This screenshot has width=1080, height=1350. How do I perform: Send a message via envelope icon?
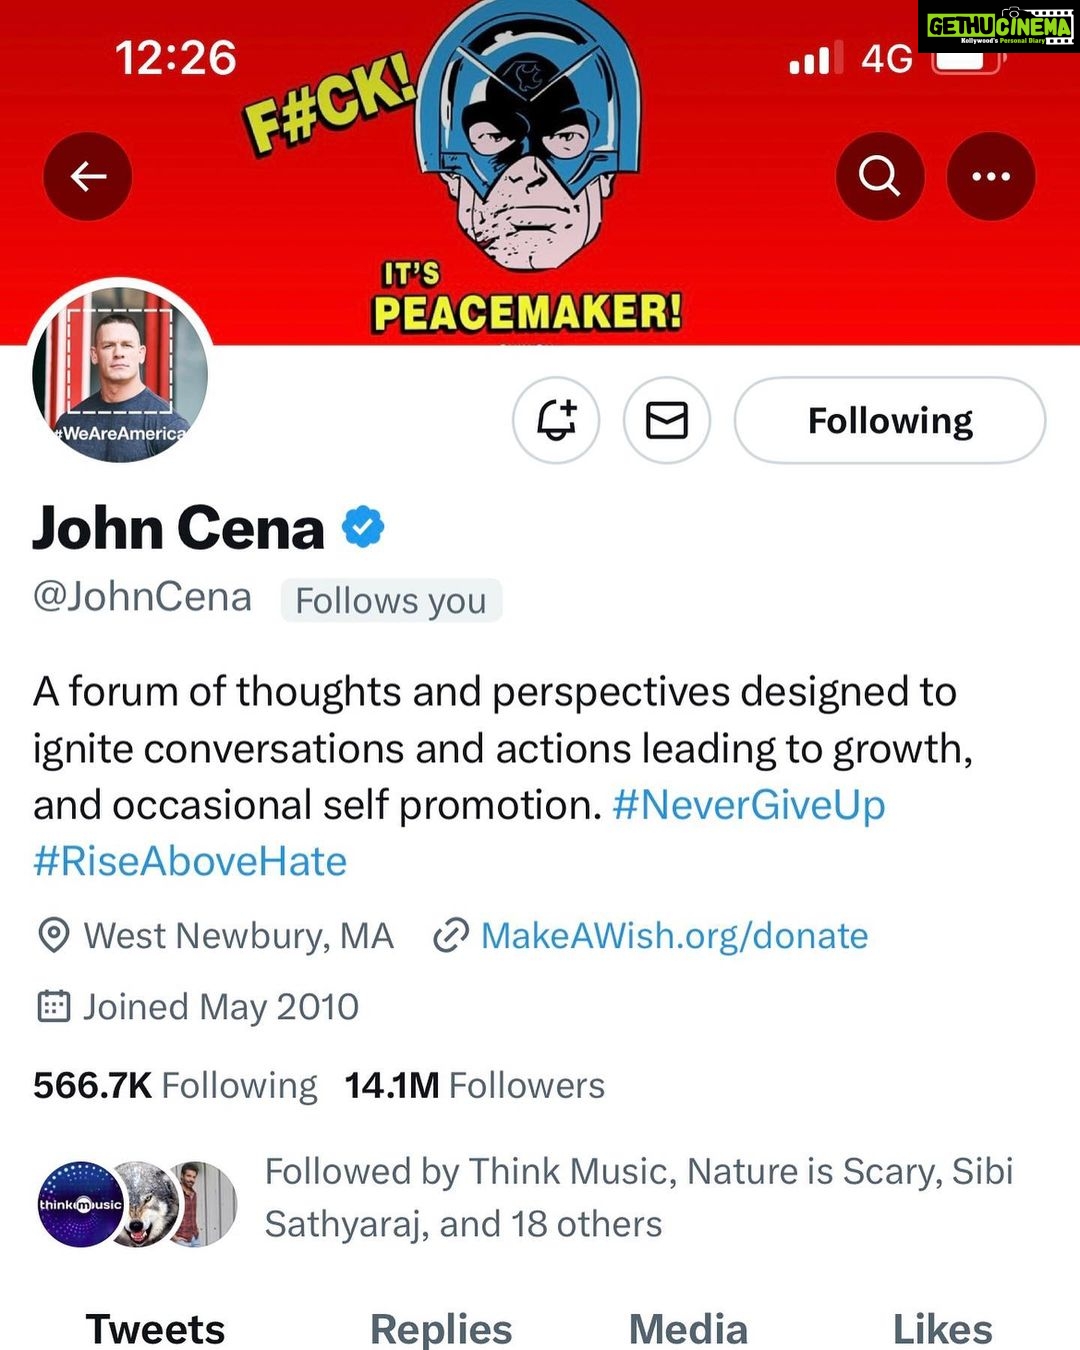667,420
